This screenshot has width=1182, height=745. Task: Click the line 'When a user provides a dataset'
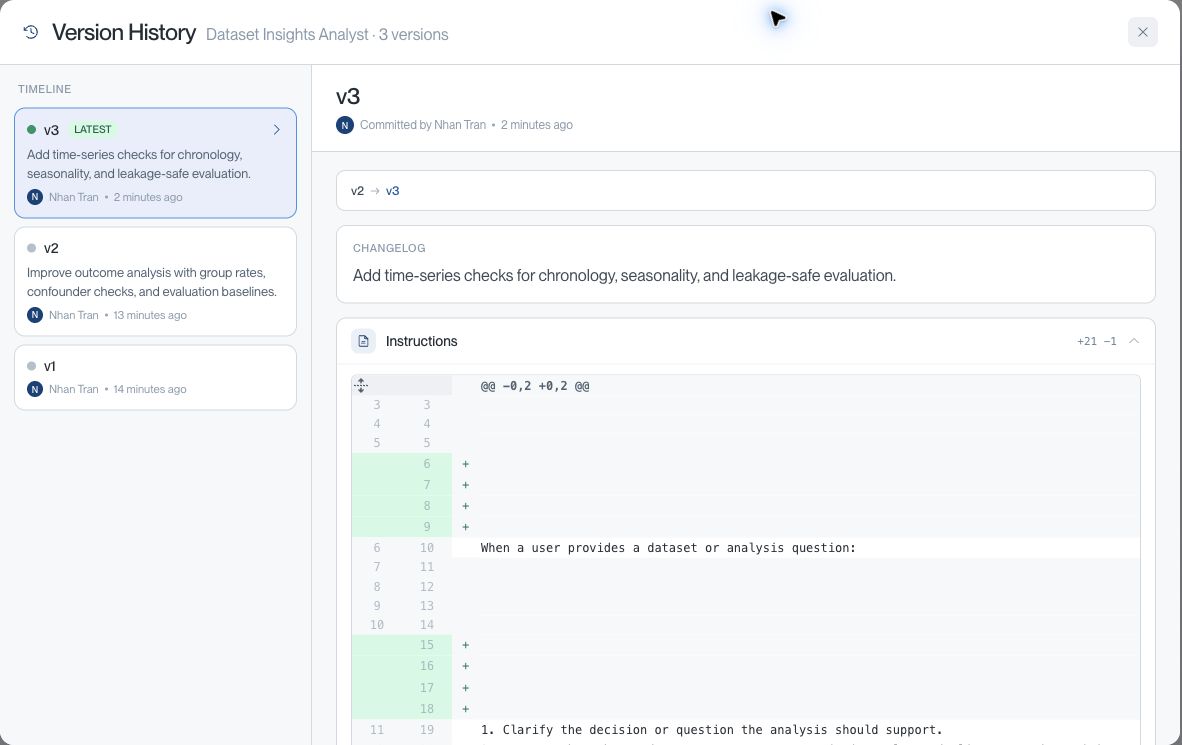point(668,548)
